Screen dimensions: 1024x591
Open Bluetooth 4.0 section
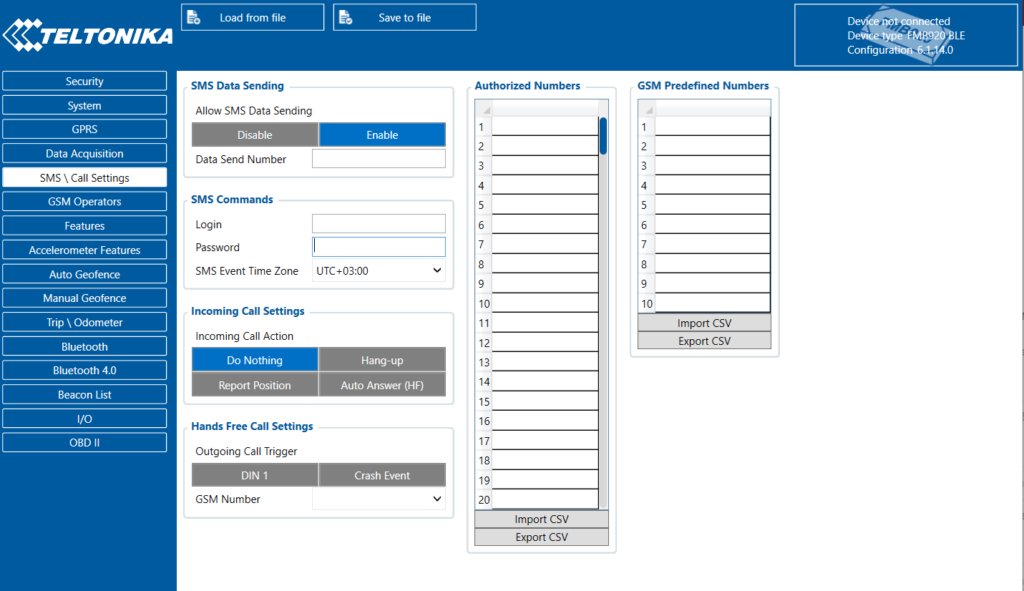point(84,370)
